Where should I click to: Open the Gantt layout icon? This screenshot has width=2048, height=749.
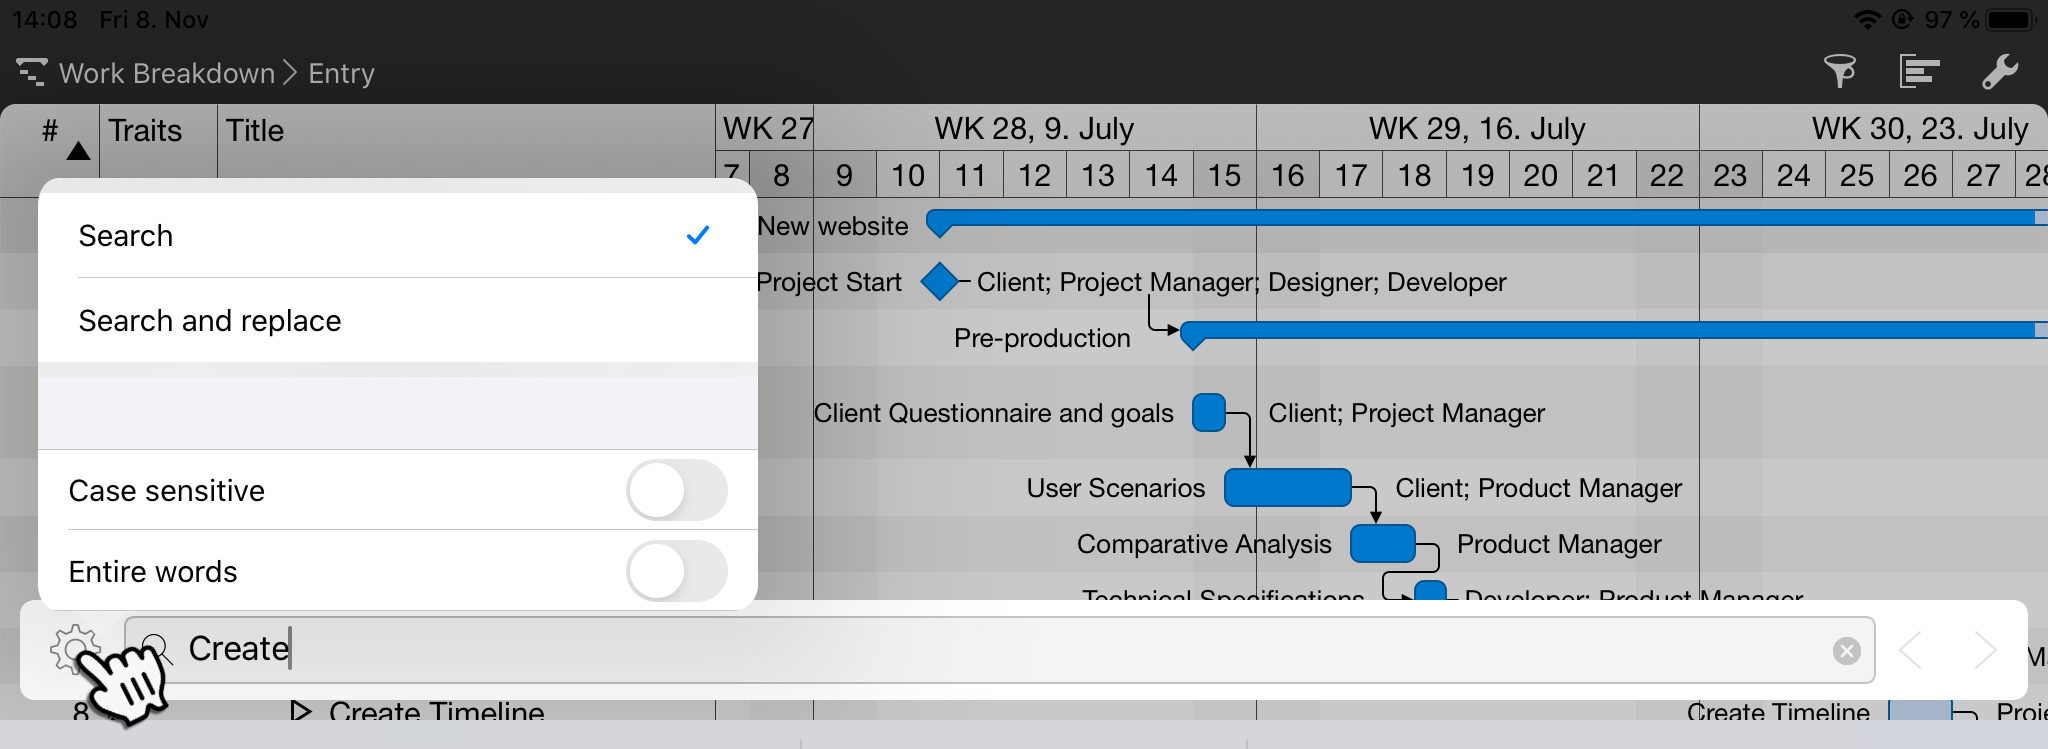[1919, 72]
